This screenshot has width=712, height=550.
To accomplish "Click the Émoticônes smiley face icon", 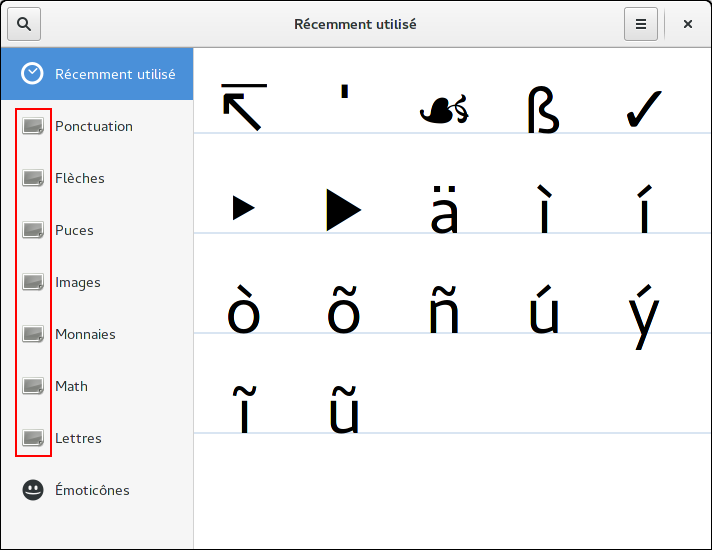I will (x=33, y=490).
